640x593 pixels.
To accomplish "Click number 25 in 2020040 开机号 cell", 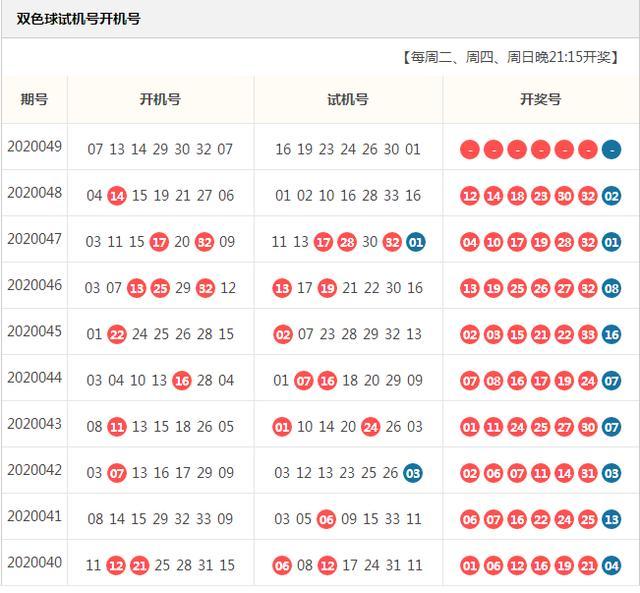I will pos(162,565).
